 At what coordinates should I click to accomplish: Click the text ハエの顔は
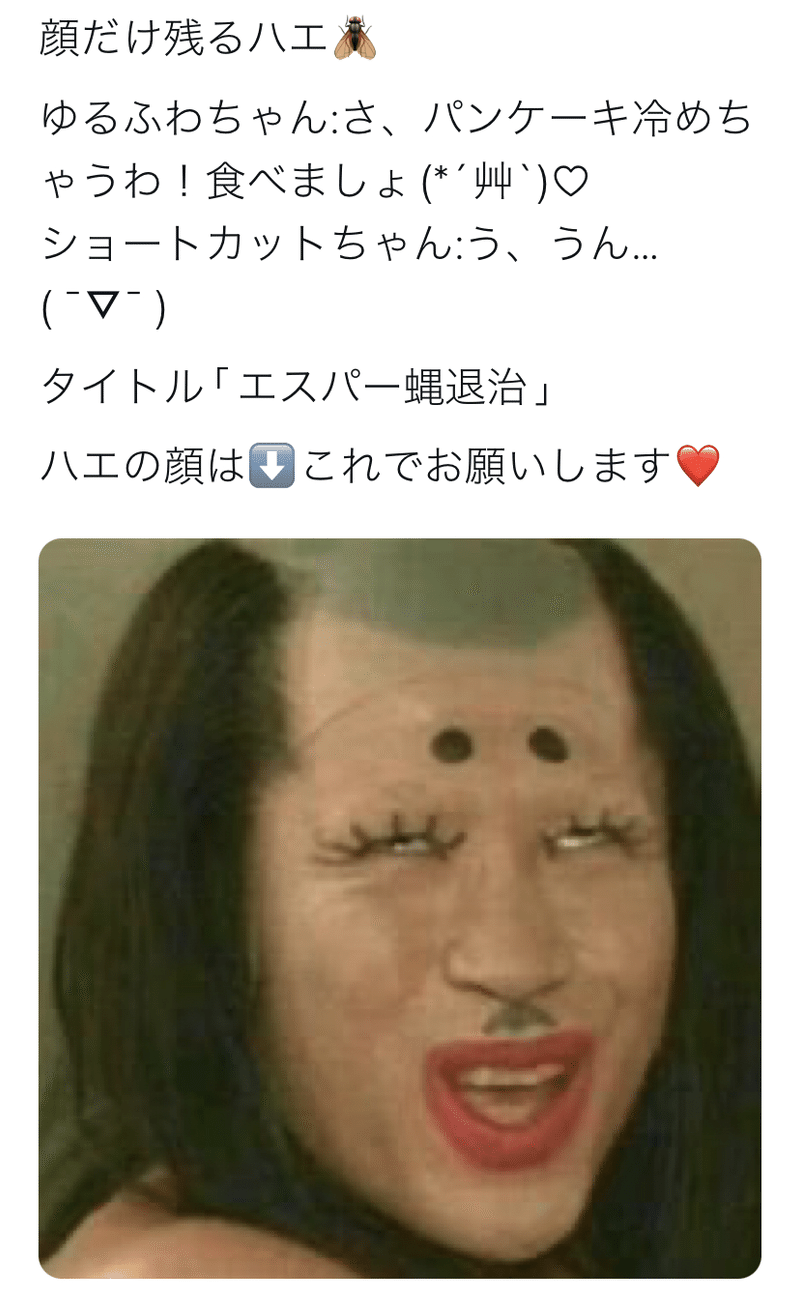(x=143, y=465)
